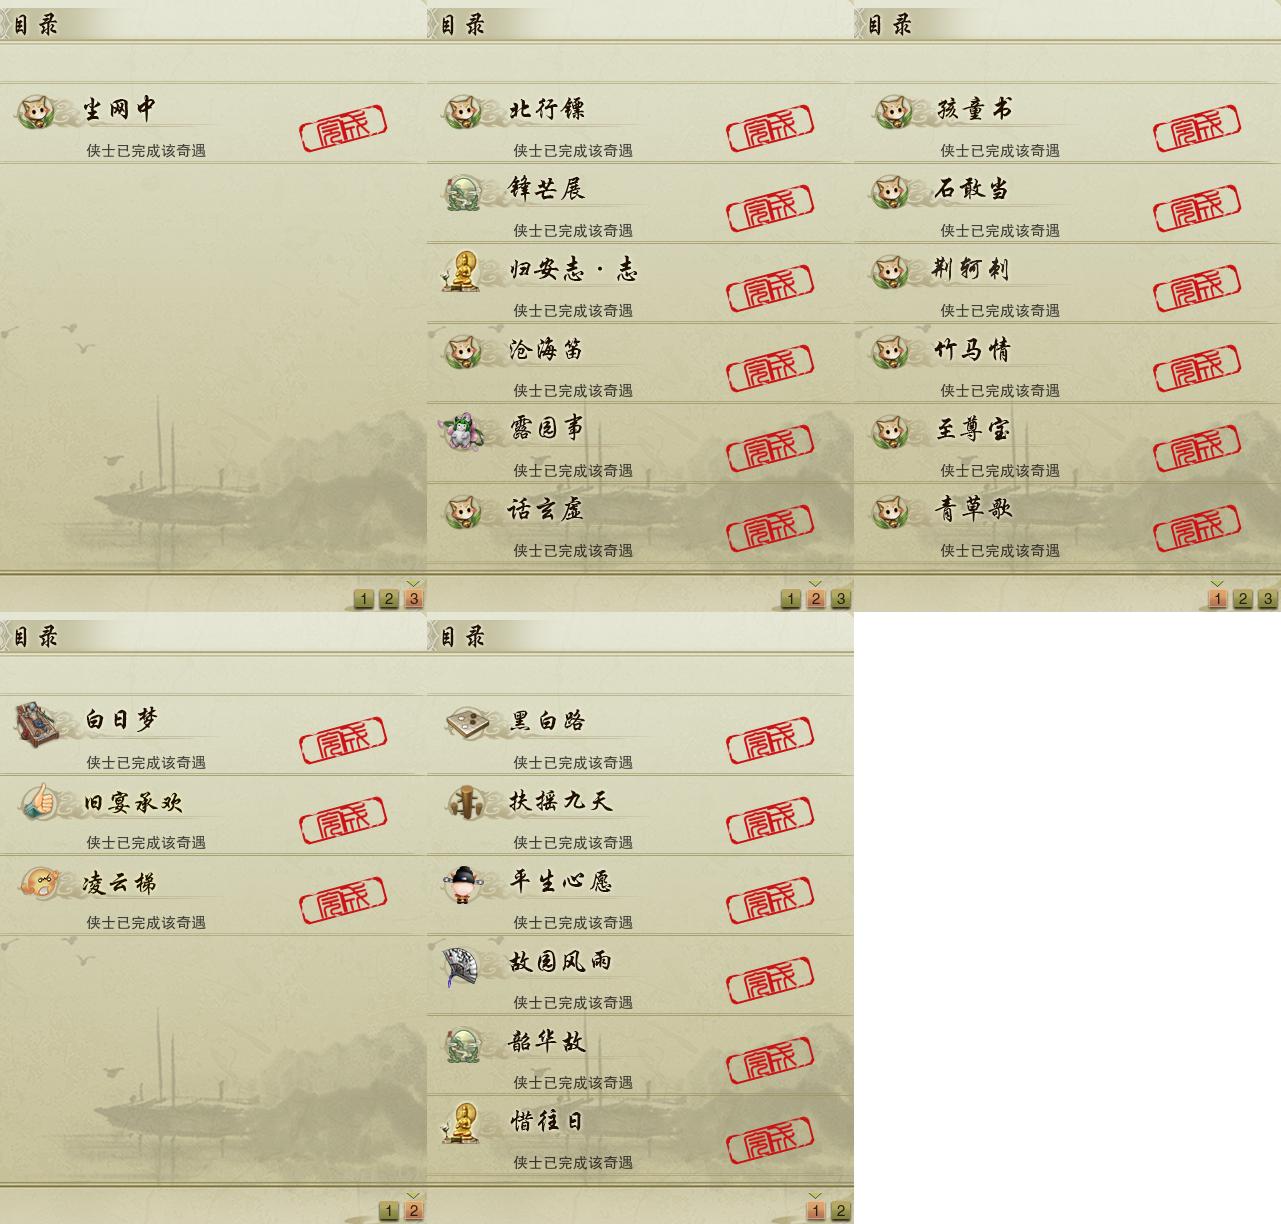Image resolution: width=1281 pixels, height=1224 pixels.
Task: Click the table icon next to 白日梦
Action: pyautogui.click(x=38, y=722)
